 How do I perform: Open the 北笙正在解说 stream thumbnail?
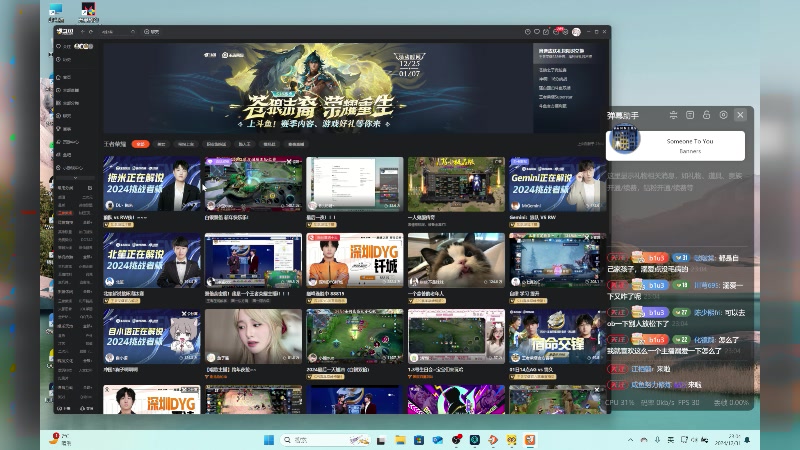pyautogui.click(x=152, y=260)
